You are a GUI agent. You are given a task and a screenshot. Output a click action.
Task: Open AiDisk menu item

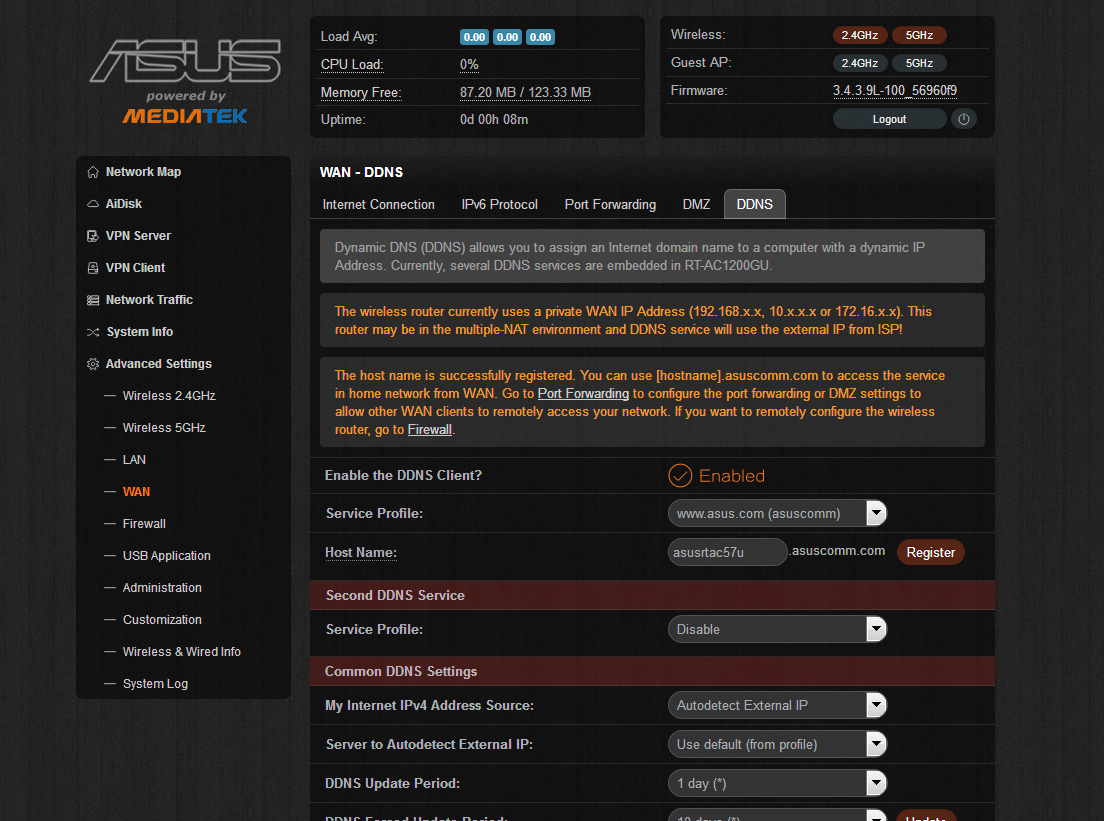coord(123,203)
